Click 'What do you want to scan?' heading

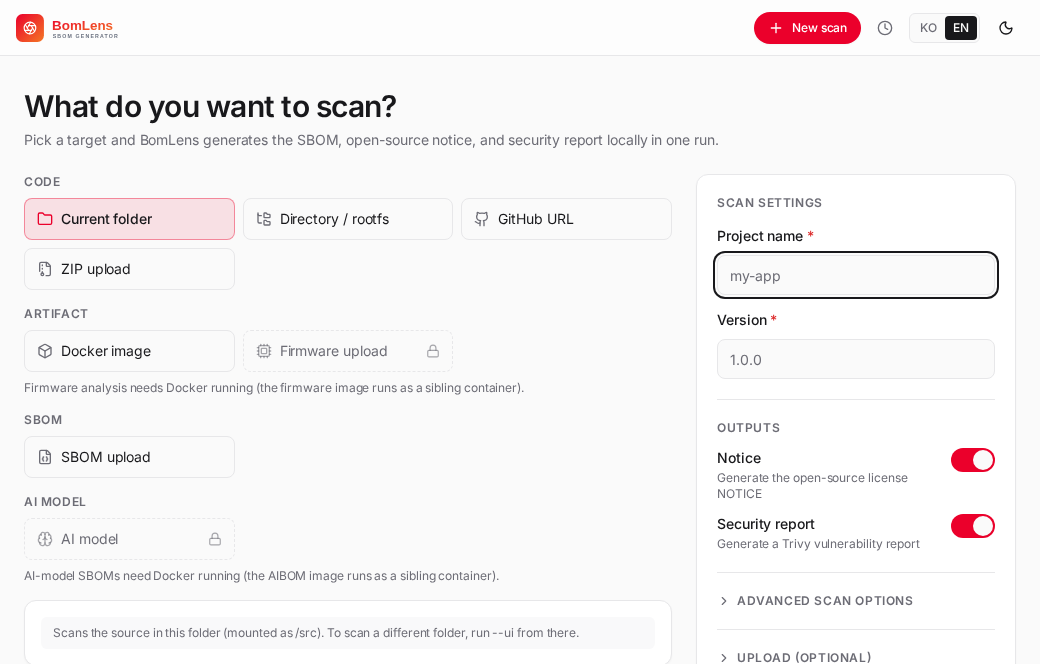[210, 106]
